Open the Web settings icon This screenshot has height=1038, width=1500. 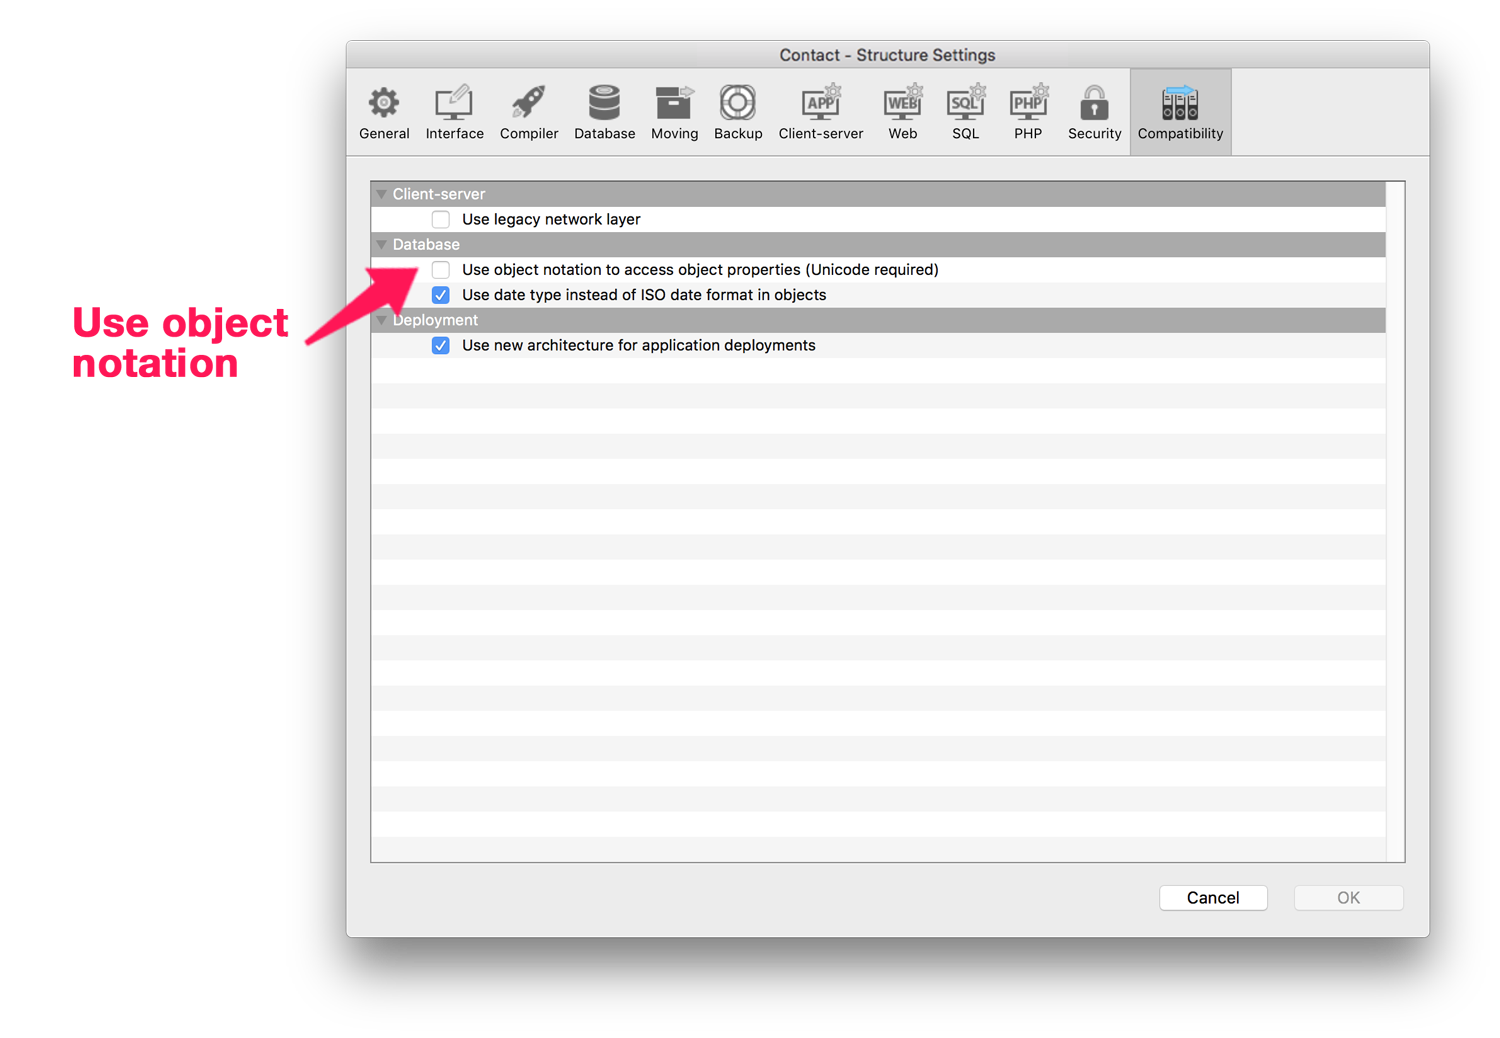[x=902, y=103]
